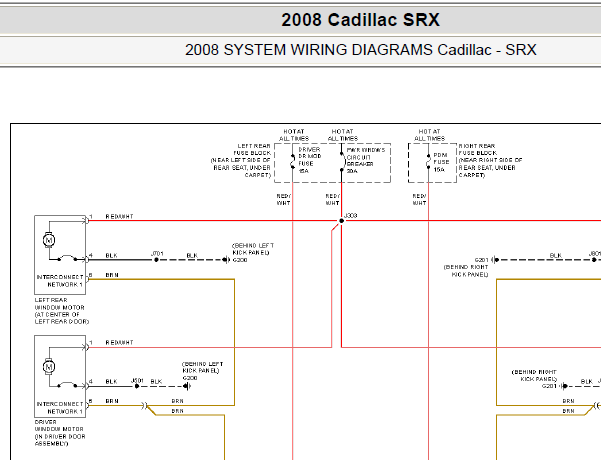Click the J501 splice dot
The width and height of the screenshot is (601, 460).
(136, 386)
